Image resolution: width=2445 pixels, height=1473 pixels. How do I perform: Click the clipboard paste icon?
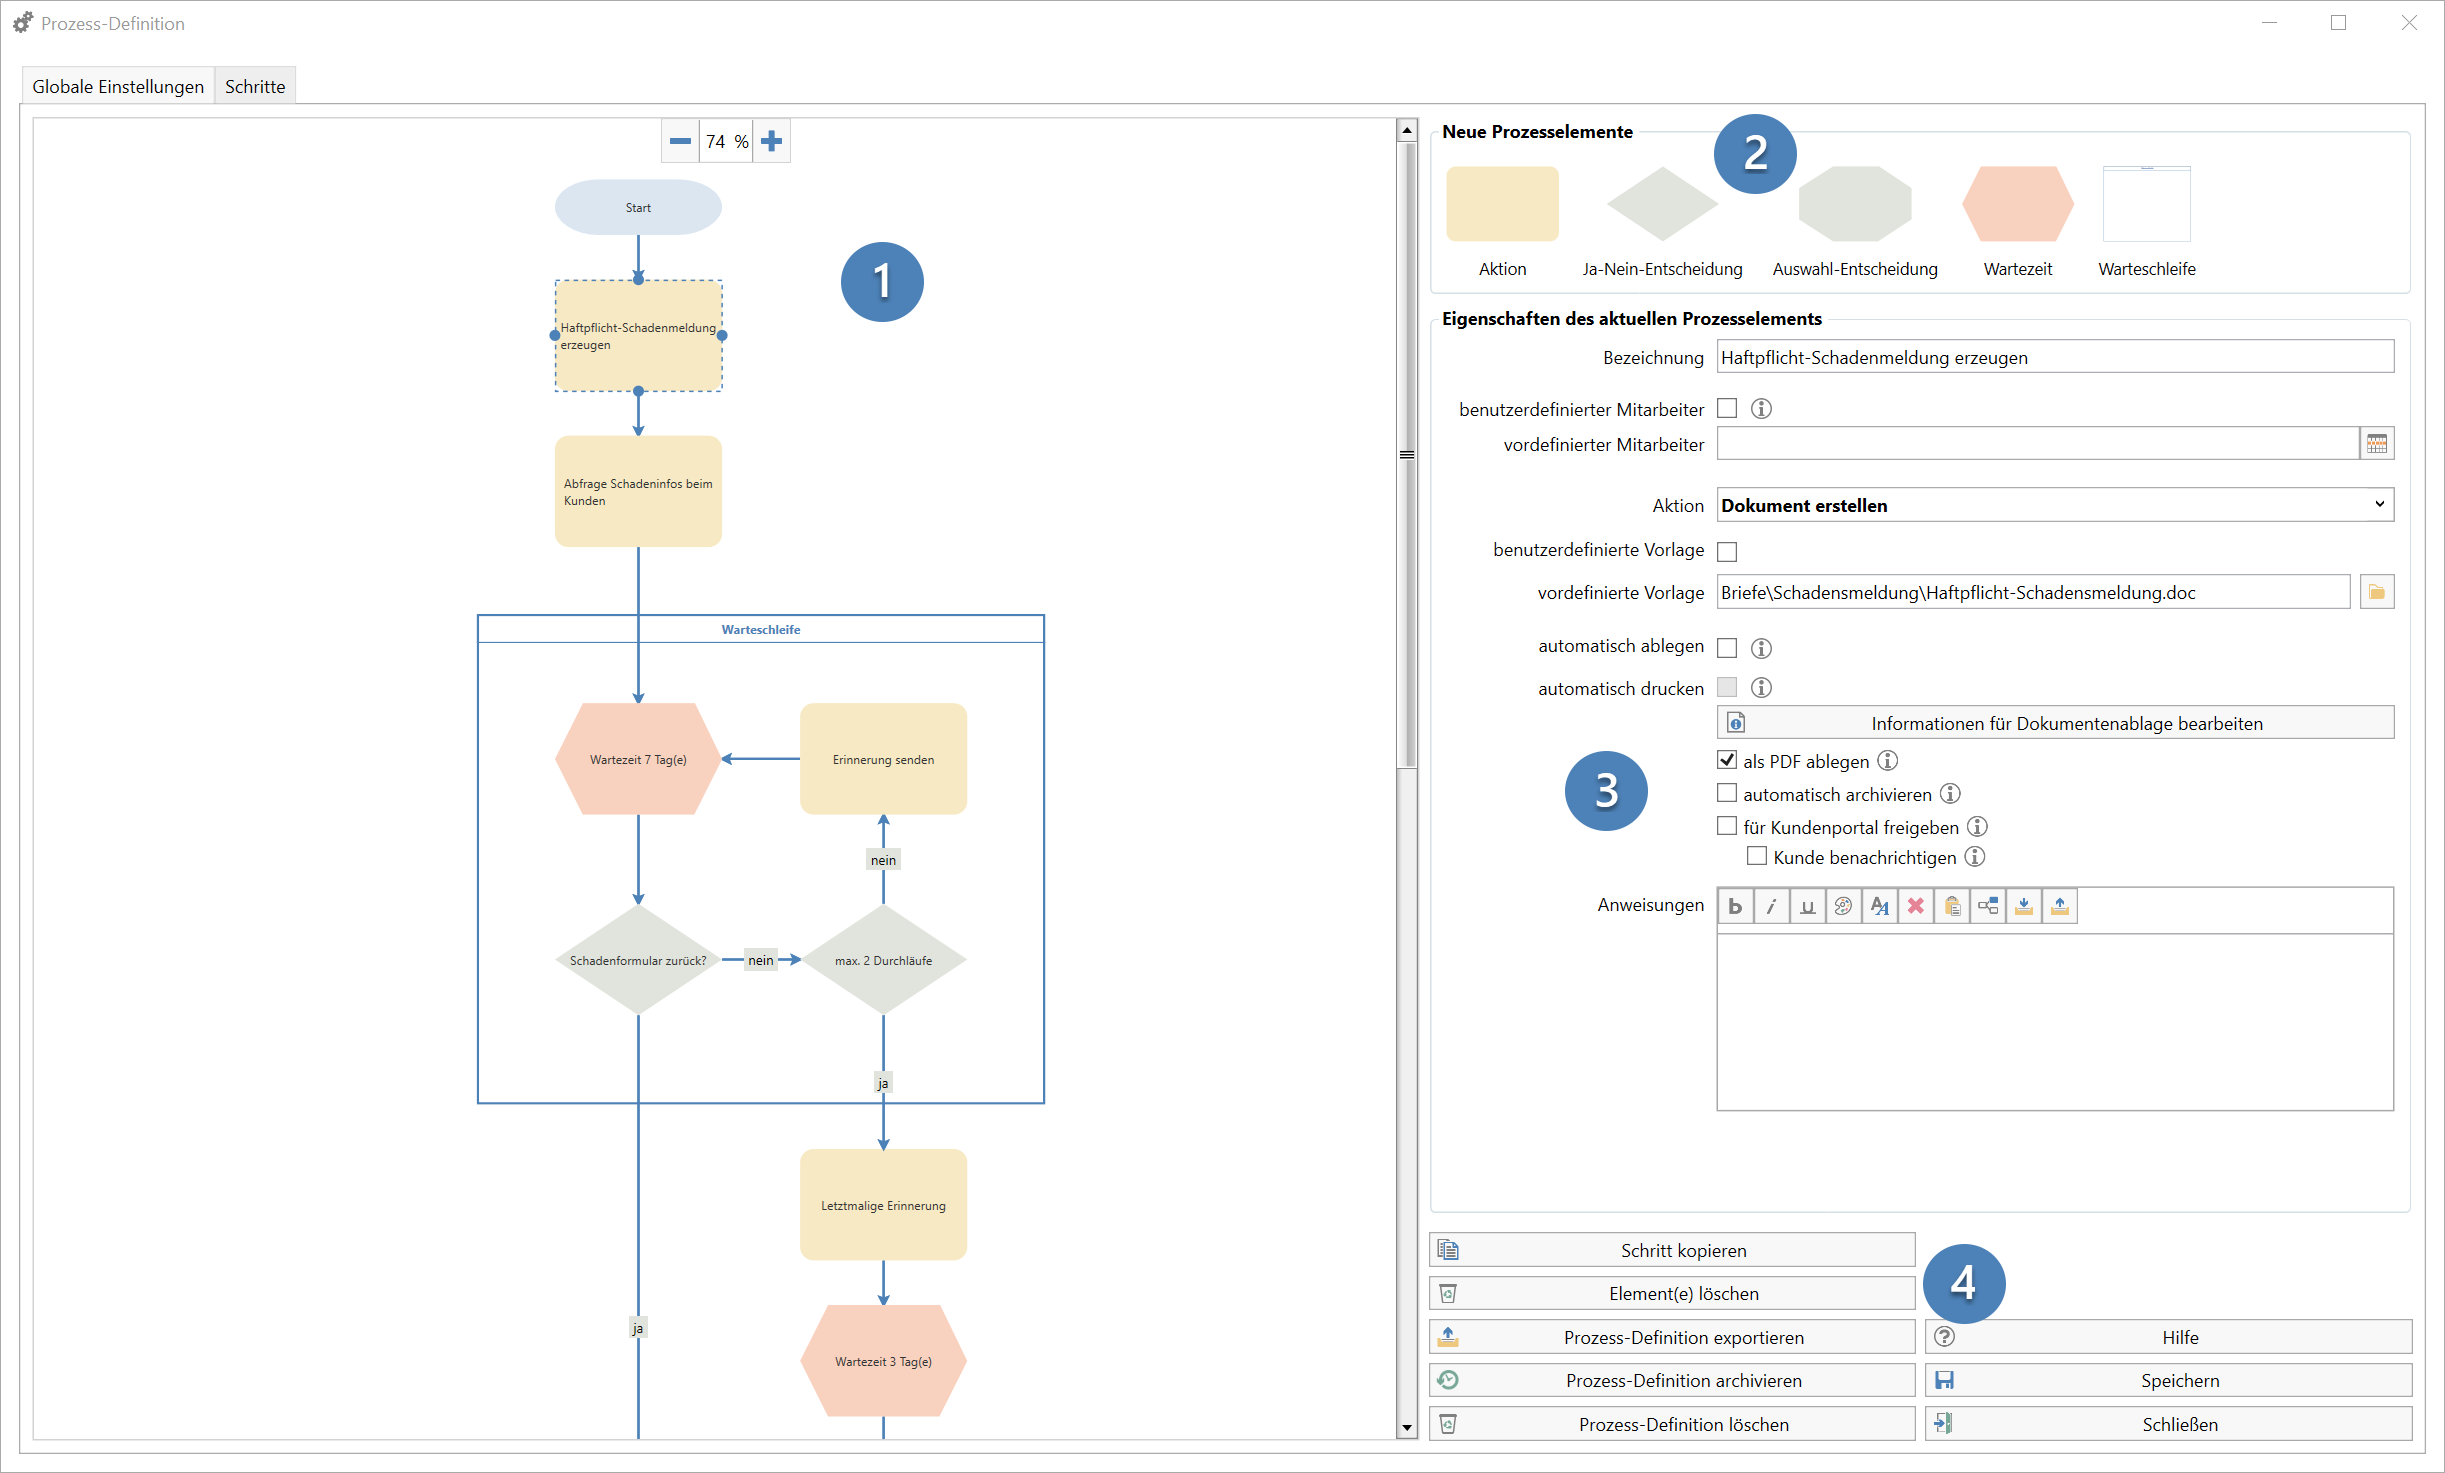(1951, 906)
